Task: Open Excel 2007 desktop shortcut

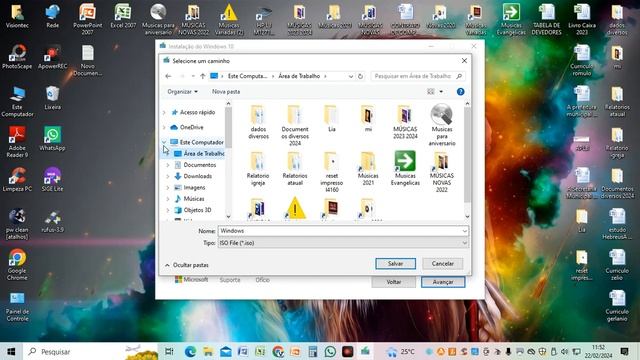Action: 123,16
